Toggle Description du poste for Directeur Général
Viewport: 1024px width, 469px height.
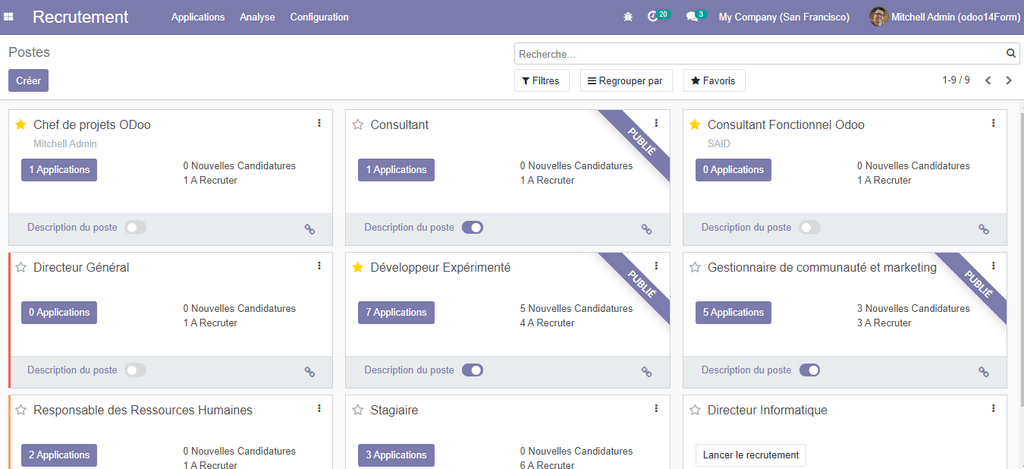click(135, 370)
